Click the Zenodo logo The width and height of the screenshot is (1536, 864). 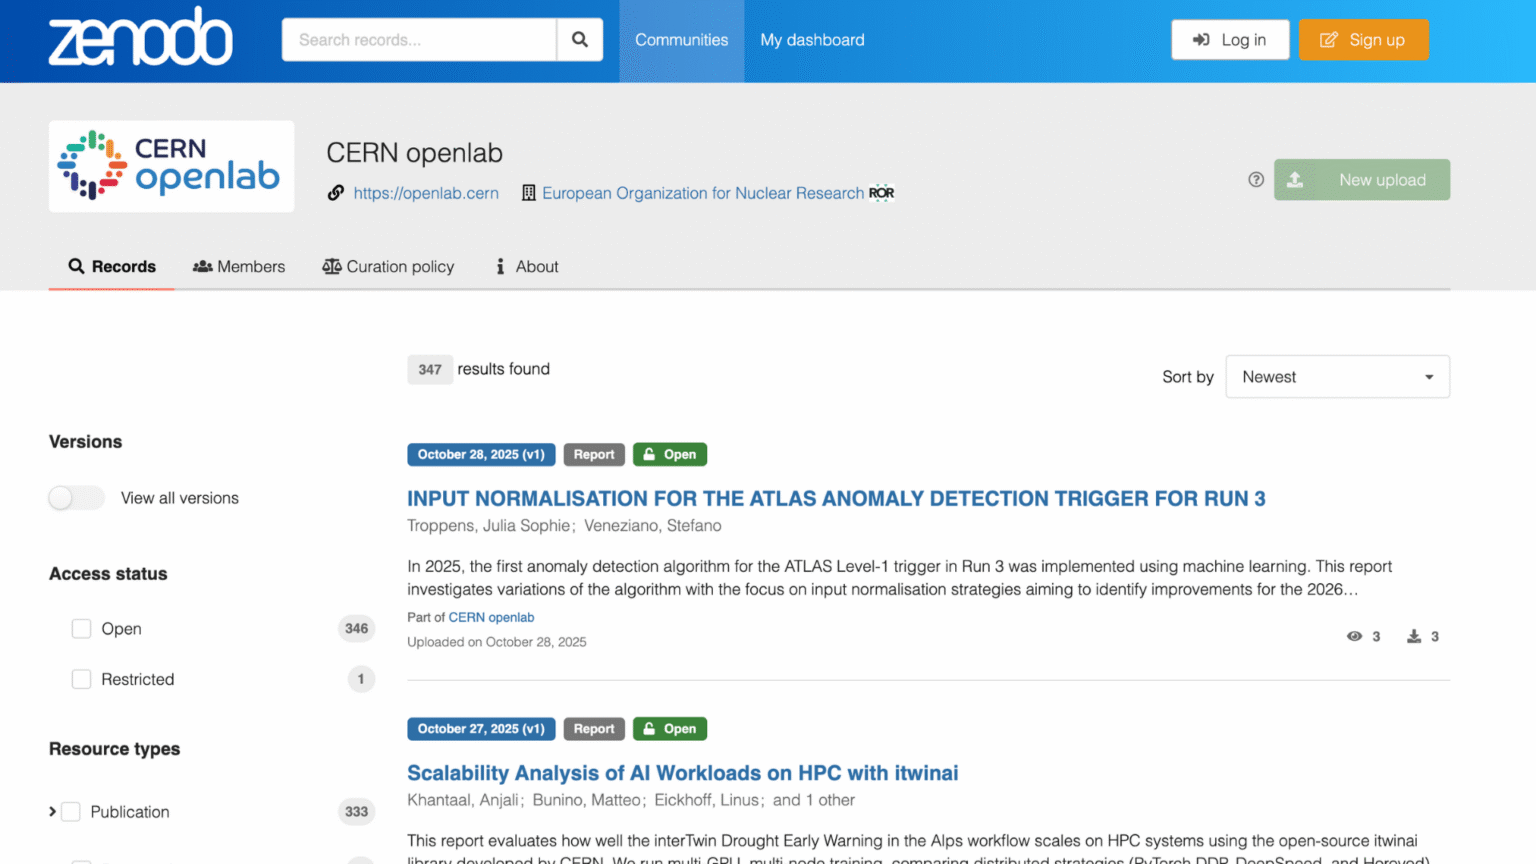point(140,38)
